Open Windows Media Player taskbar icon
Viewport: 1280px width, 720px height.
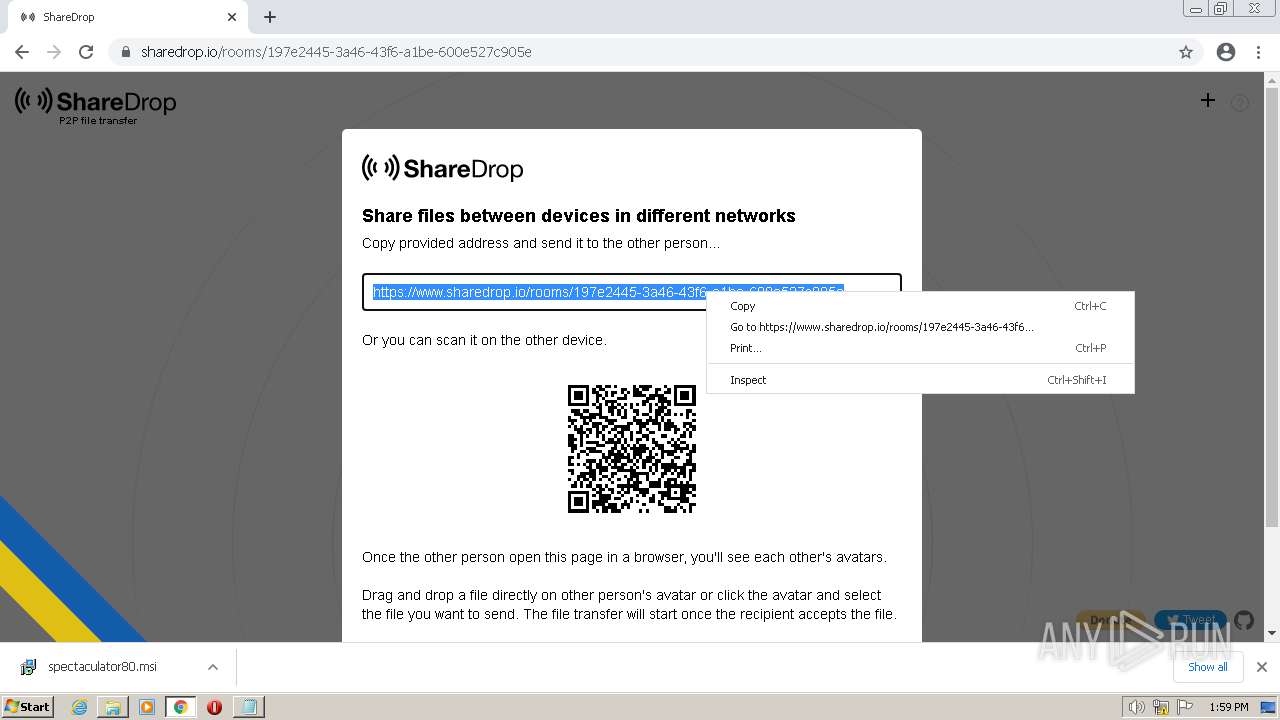[x=147, y=707]
